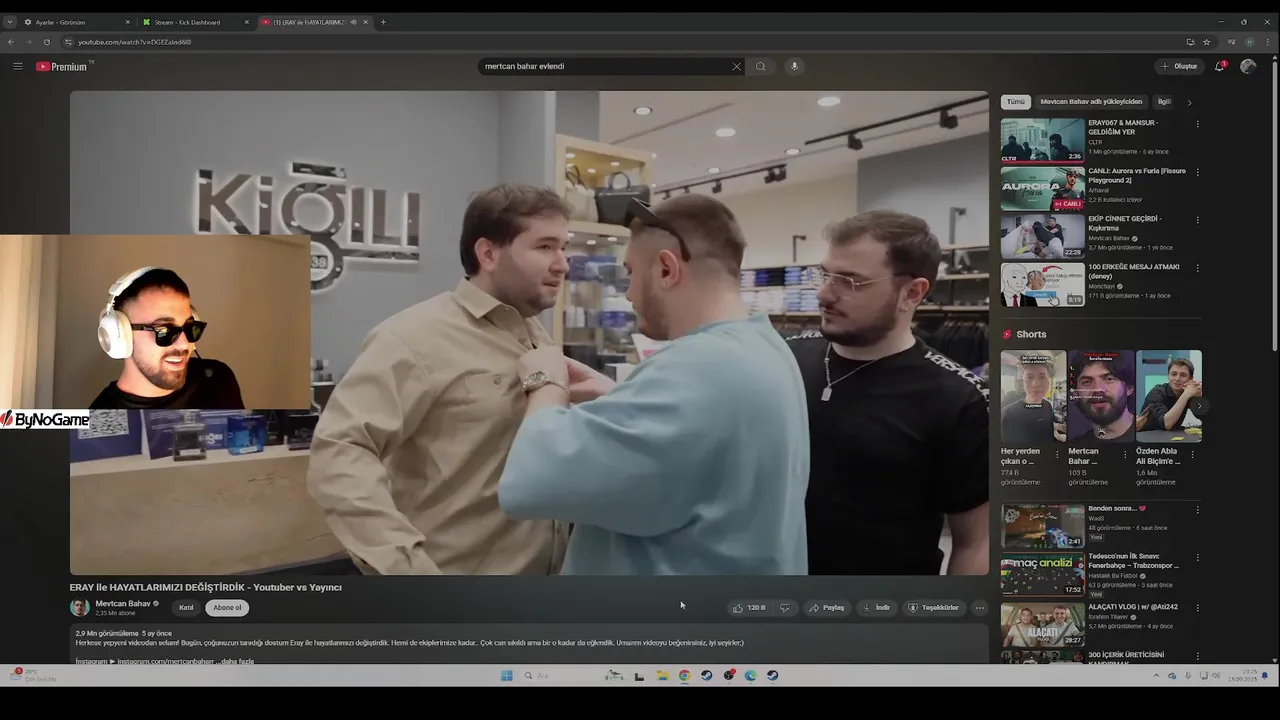Open the Özden Abla Ali Biçim'e short

pos(1169,396)
